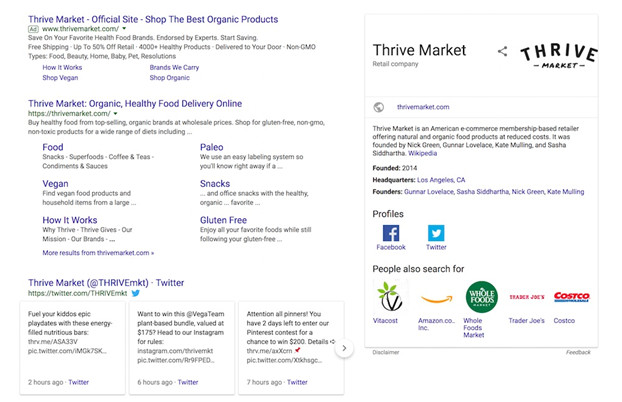This screenshot has height=402, width=622.
Task: Click More results from thrivemarket.com
Action: pyautogui.click(x=98, y=253)
